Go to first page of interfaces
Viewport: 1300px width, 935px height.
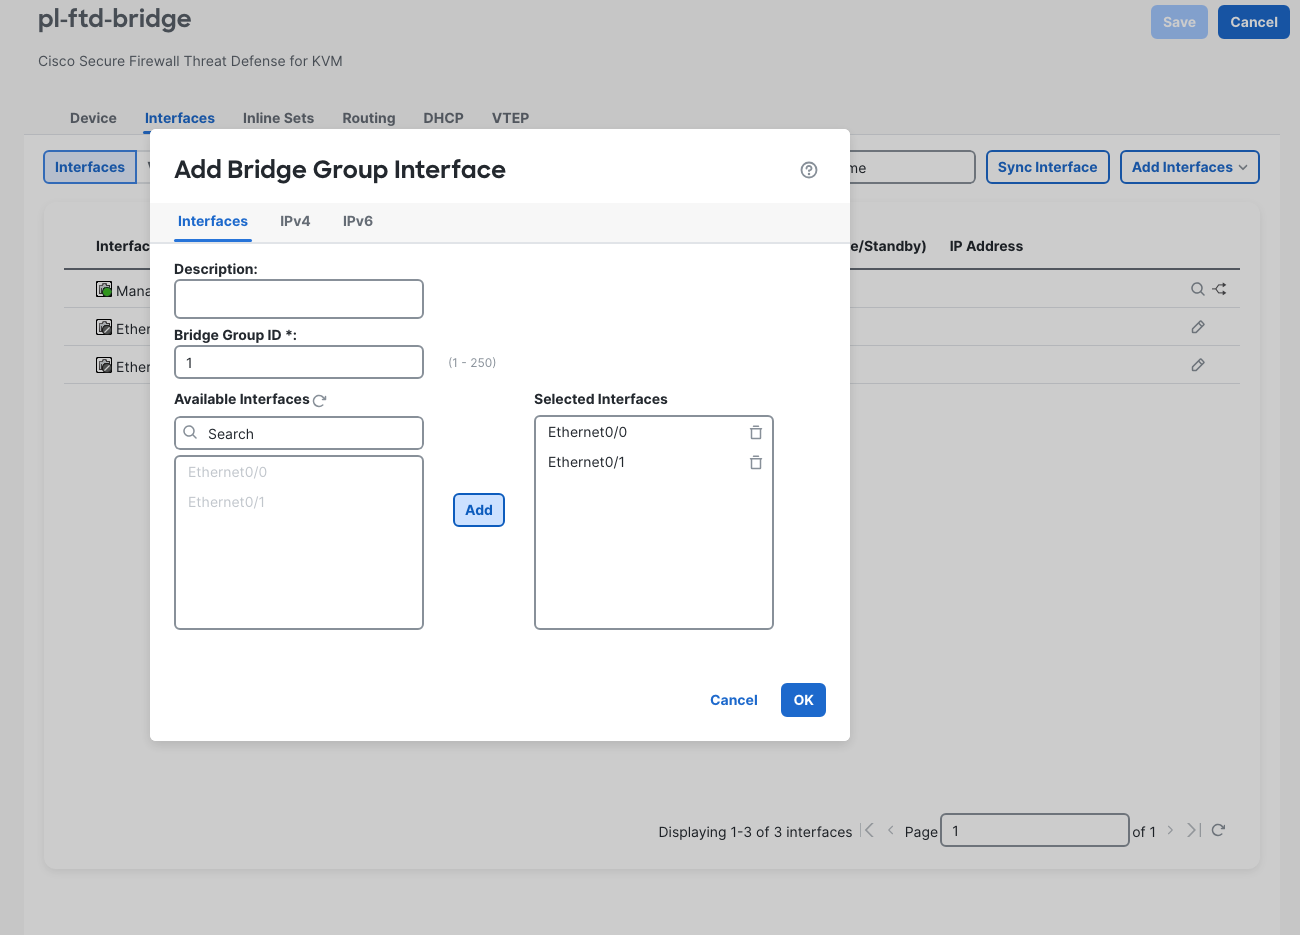point(868,830)
